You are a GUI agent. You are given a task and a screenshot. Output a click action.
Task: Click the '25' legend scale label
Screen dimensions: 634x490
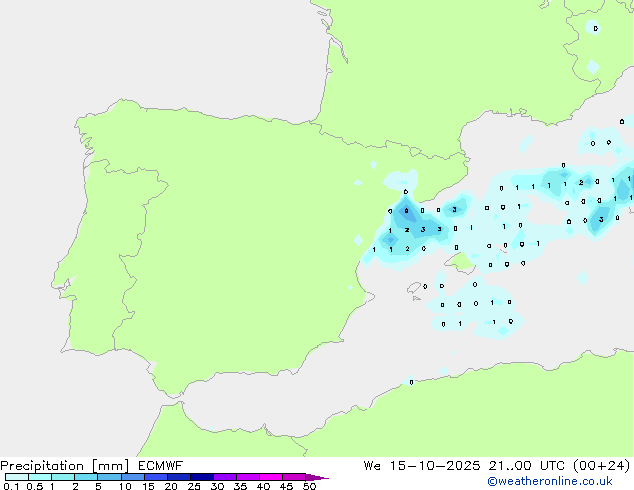[194, 486]
